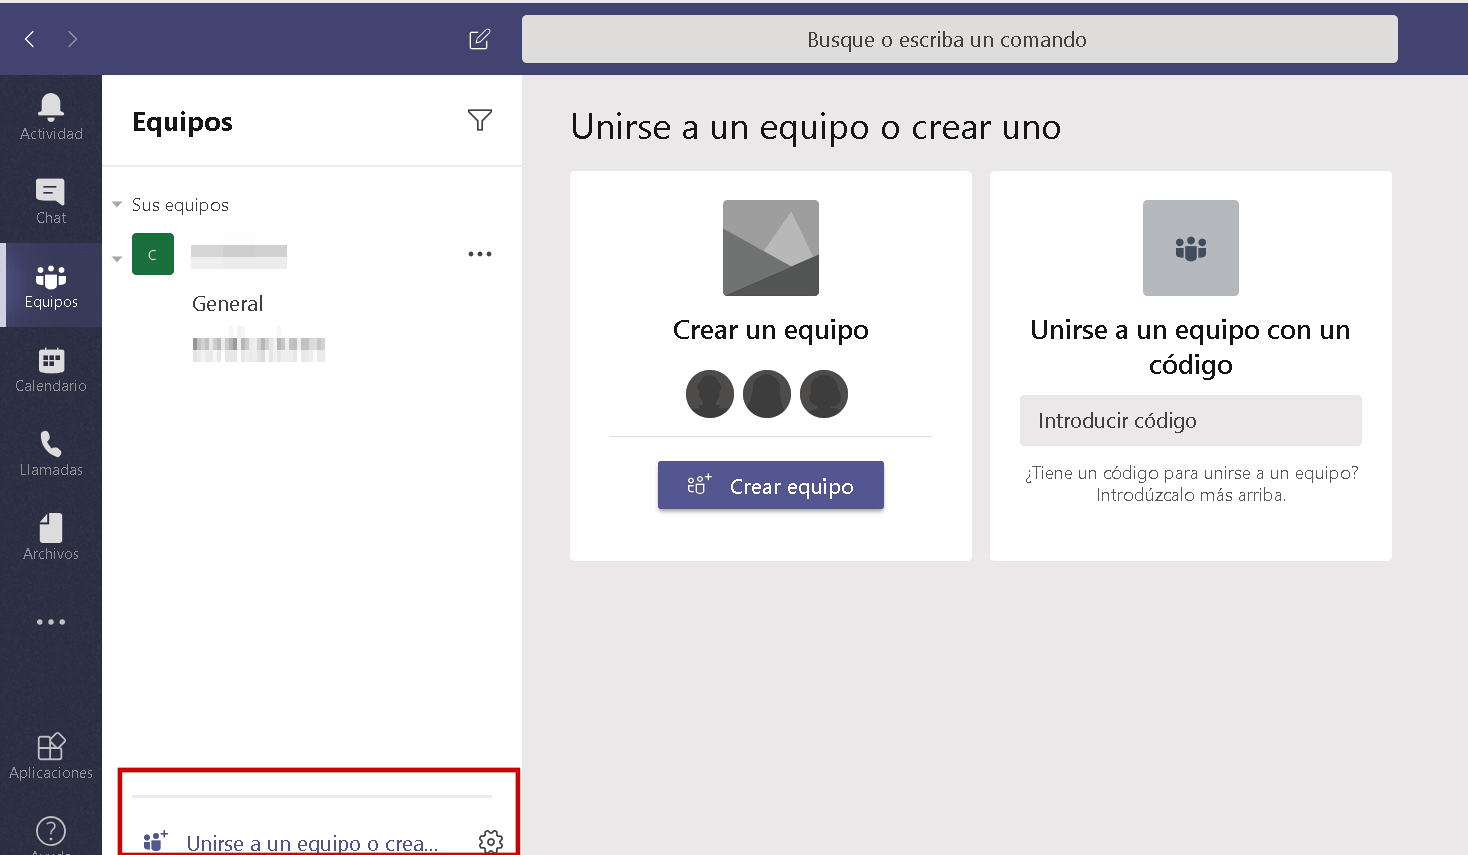Focus the Introducir código field
The image size is (1468, 855).
1191,420
